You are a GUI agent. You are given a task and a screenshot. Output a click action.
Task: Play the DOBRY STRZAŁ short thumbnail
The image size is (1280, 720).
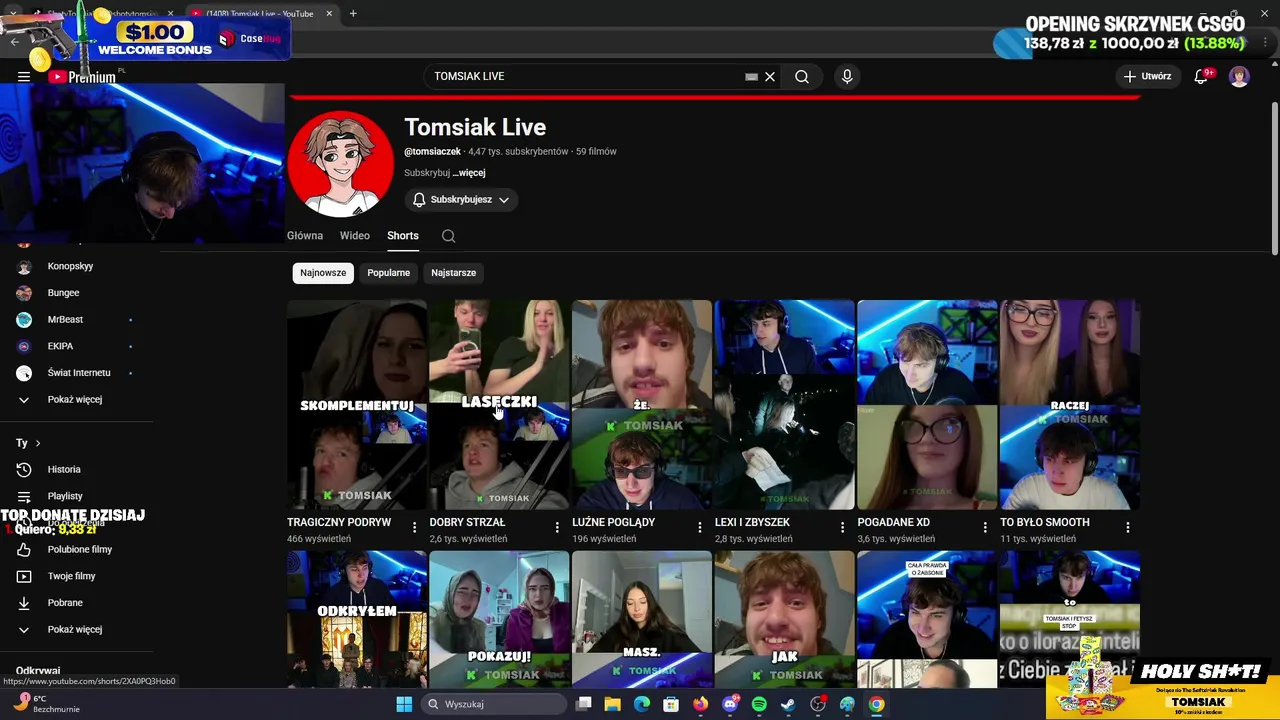pos(499,405)
